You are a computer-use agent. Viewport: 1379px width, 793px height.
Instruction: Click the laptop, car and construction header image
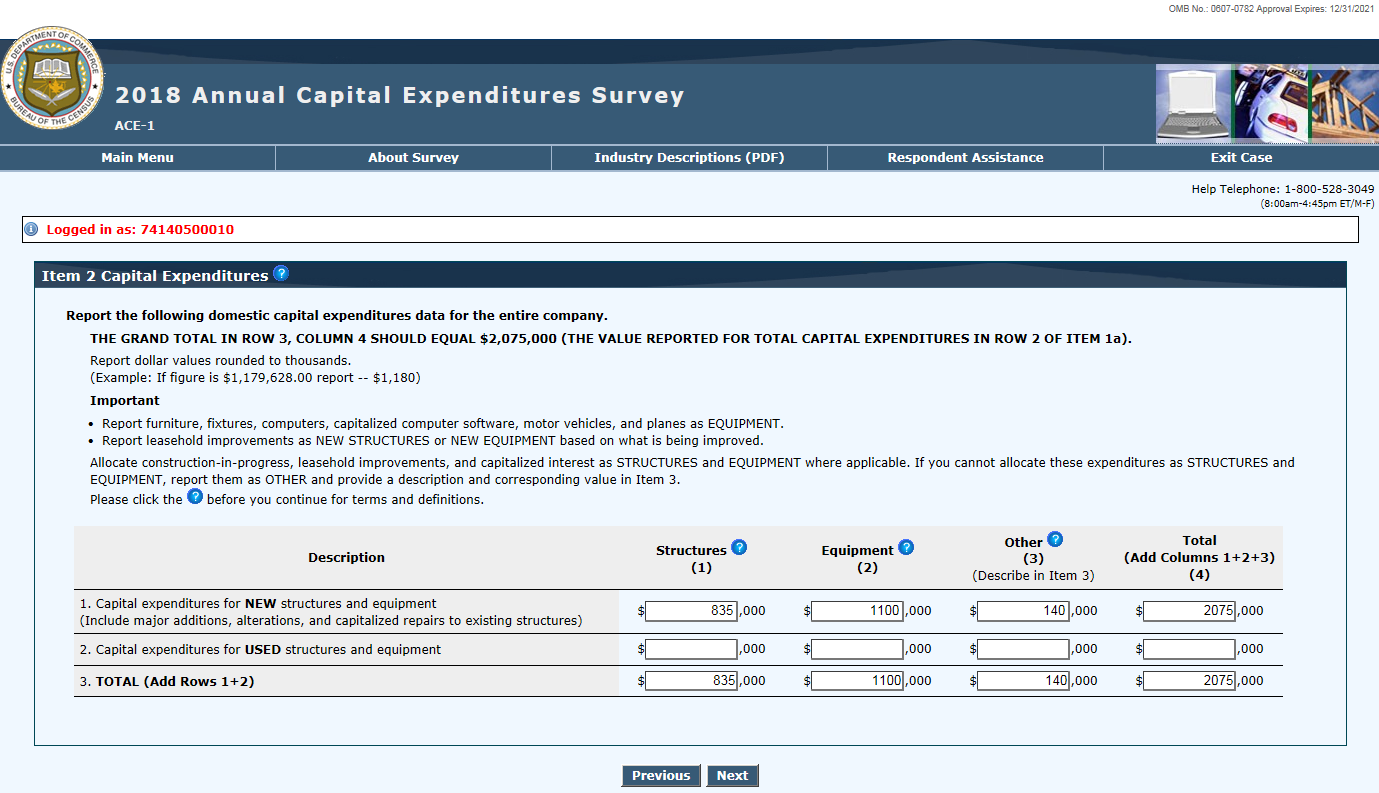[x=1267, y=103]
